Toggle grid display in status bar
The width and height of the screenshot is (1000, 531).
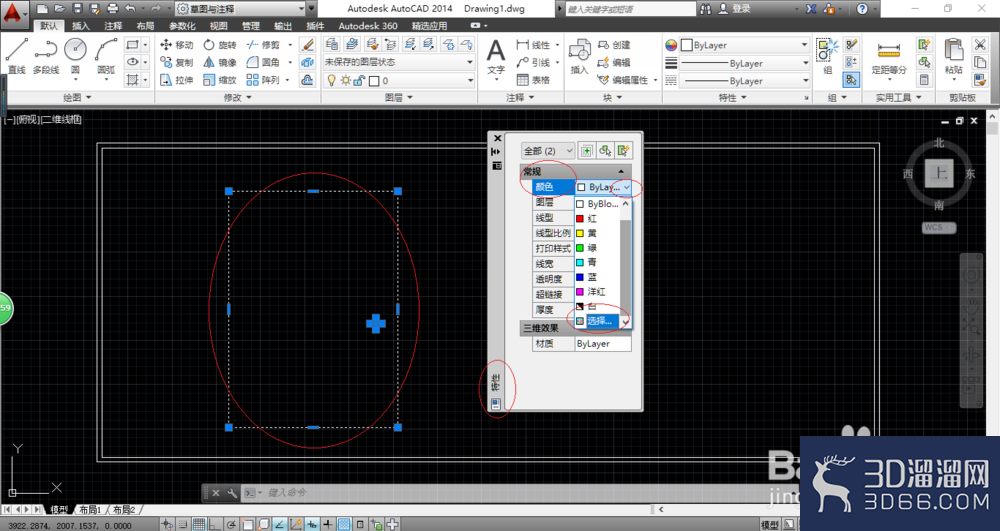199,525
